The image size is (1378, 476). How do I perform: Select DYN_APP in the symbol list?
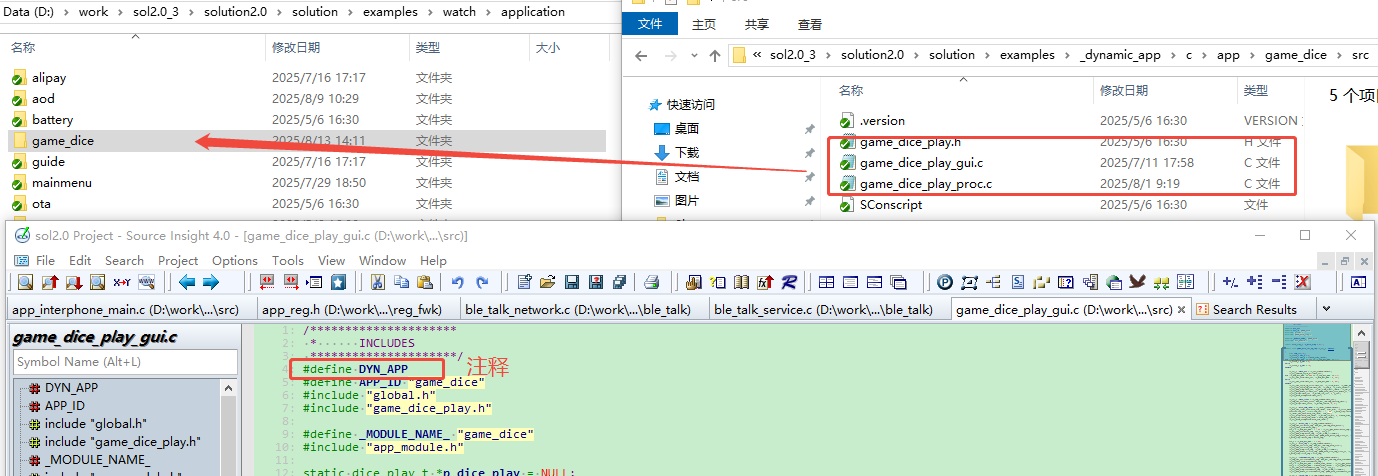pos(71,387)
